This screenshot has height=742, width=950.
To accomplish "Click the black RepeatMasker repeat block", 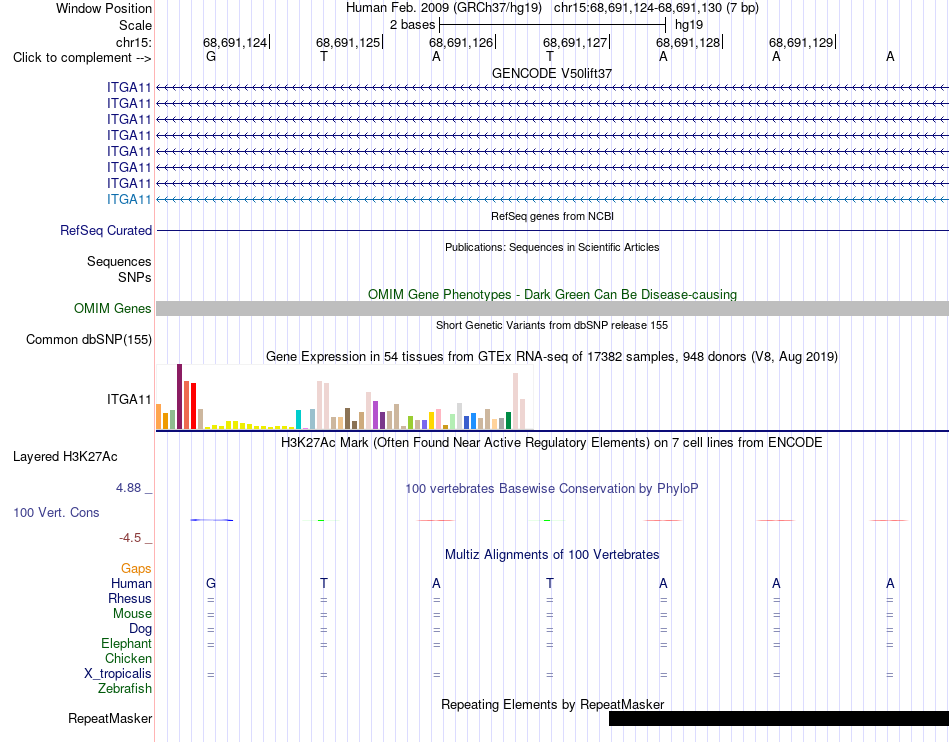I will pyautogui.click(x=779, y=718).
